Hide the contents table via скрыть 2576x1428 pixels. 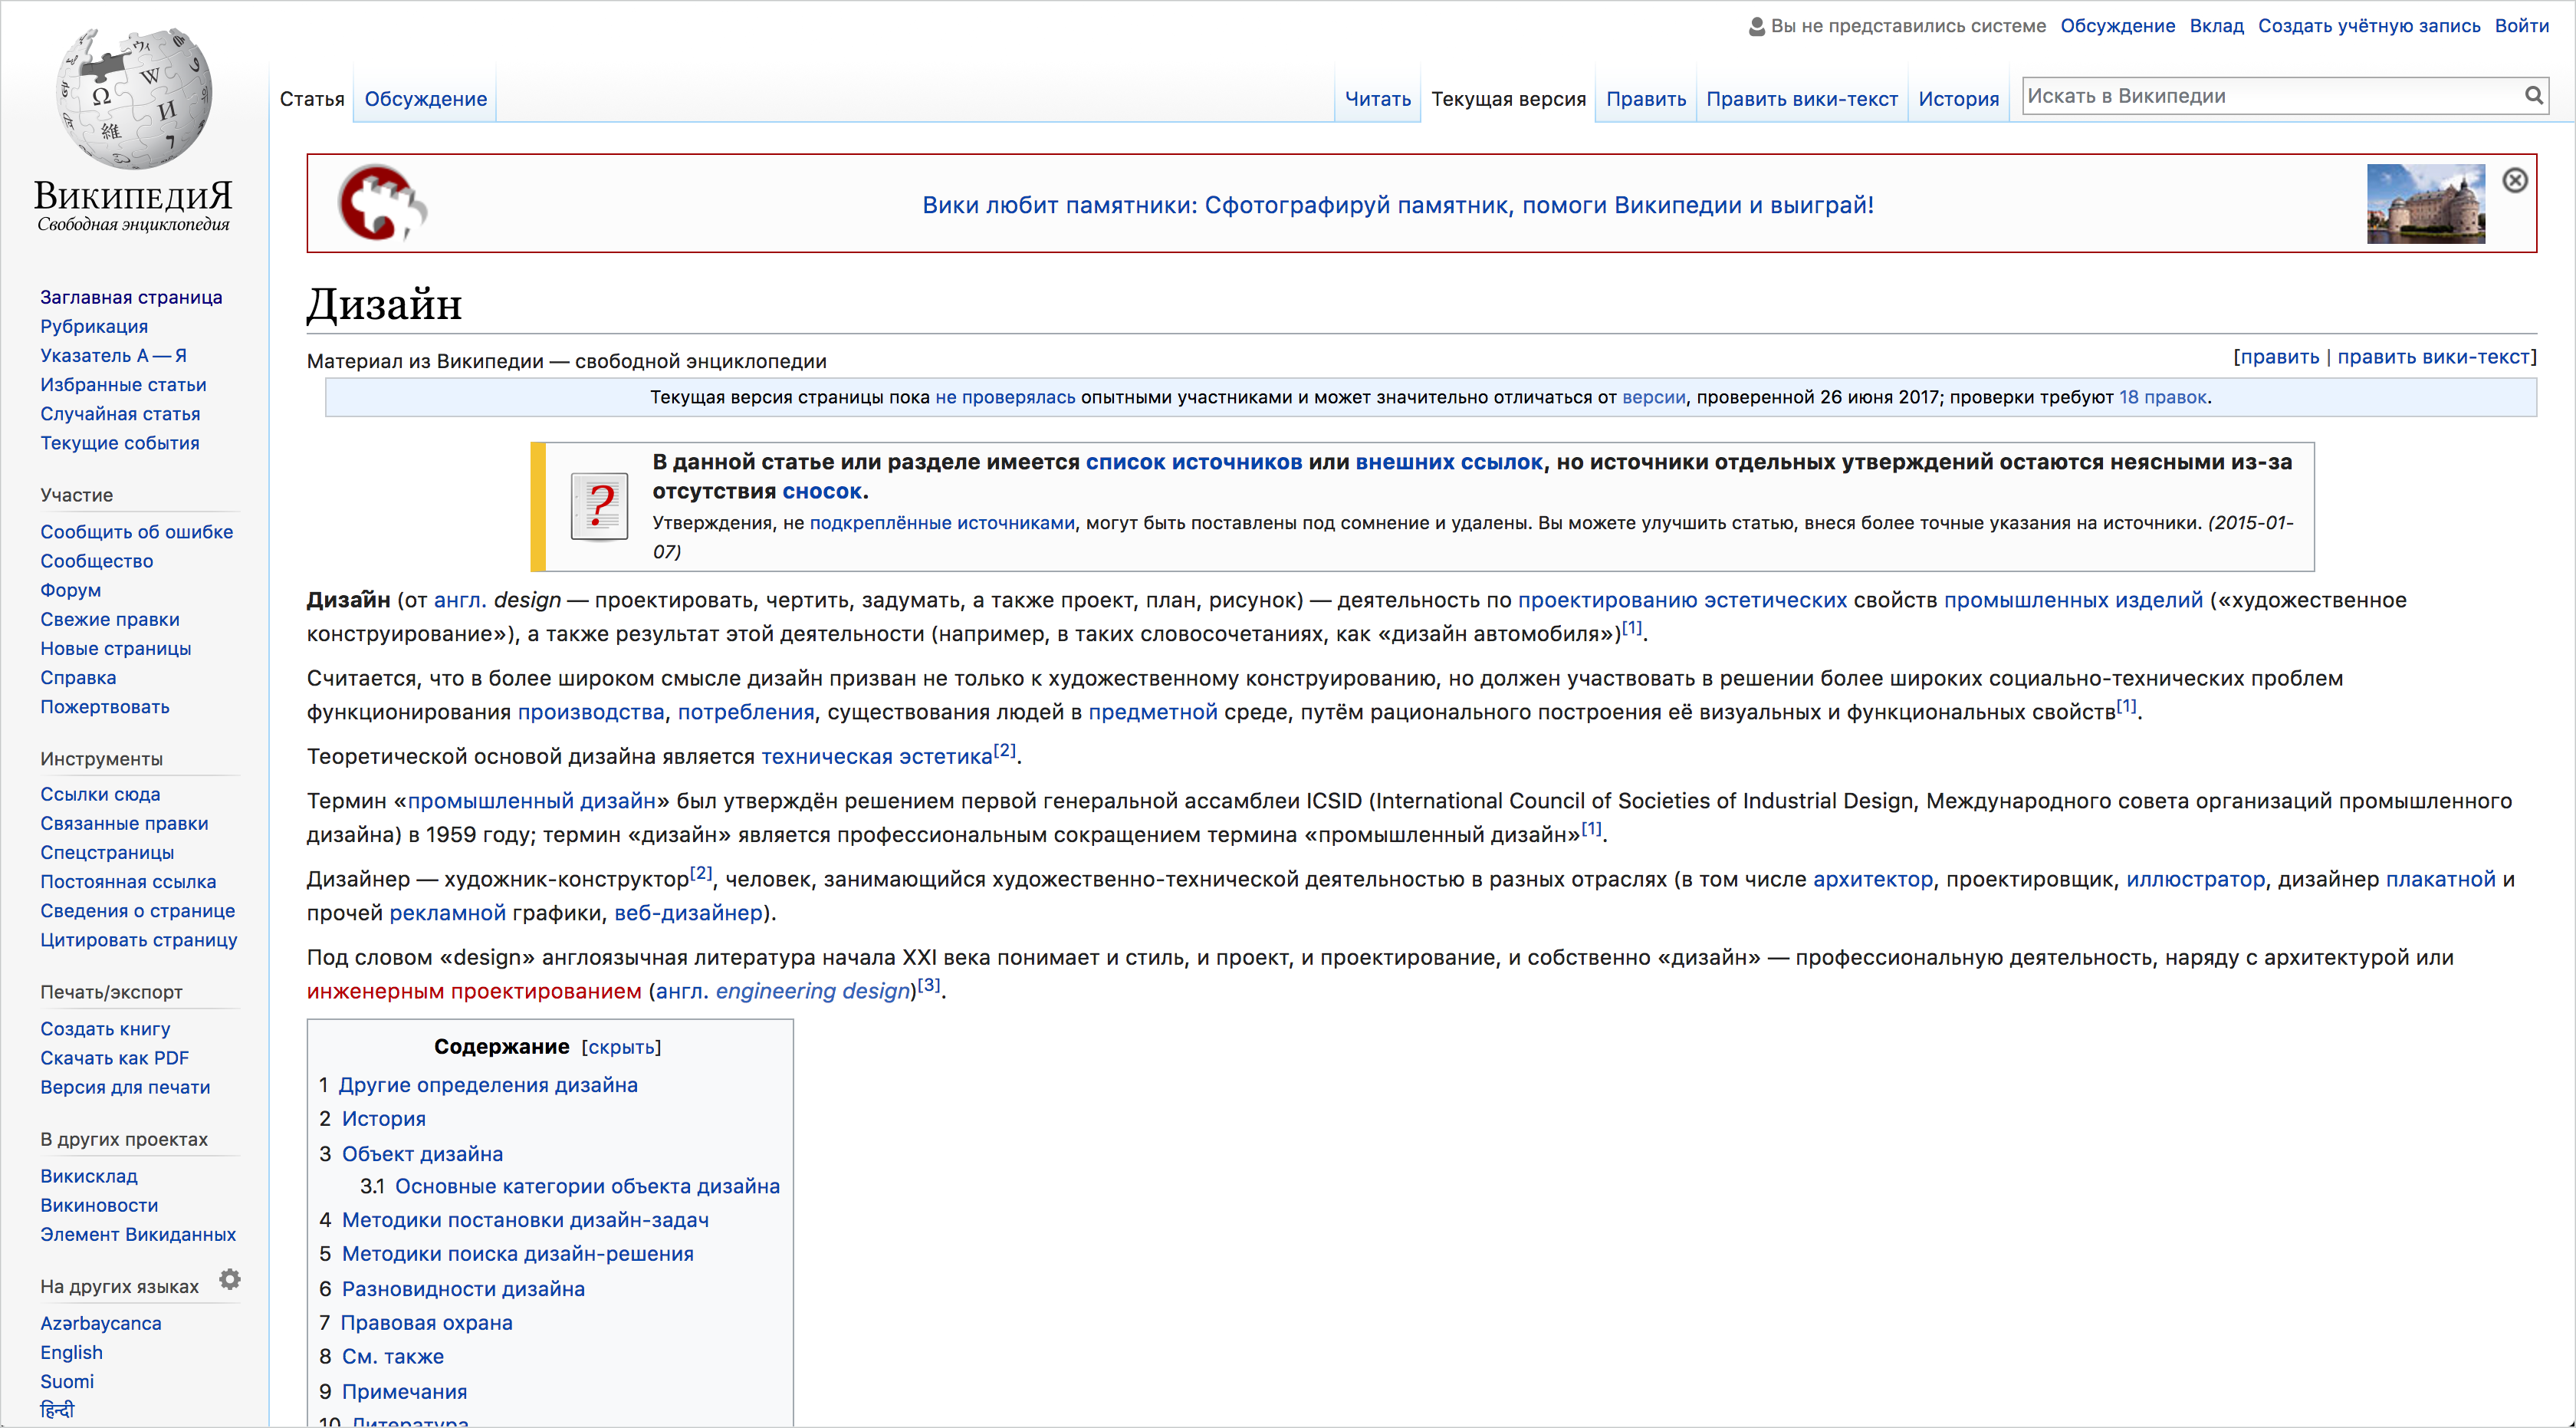(620, 1047)
